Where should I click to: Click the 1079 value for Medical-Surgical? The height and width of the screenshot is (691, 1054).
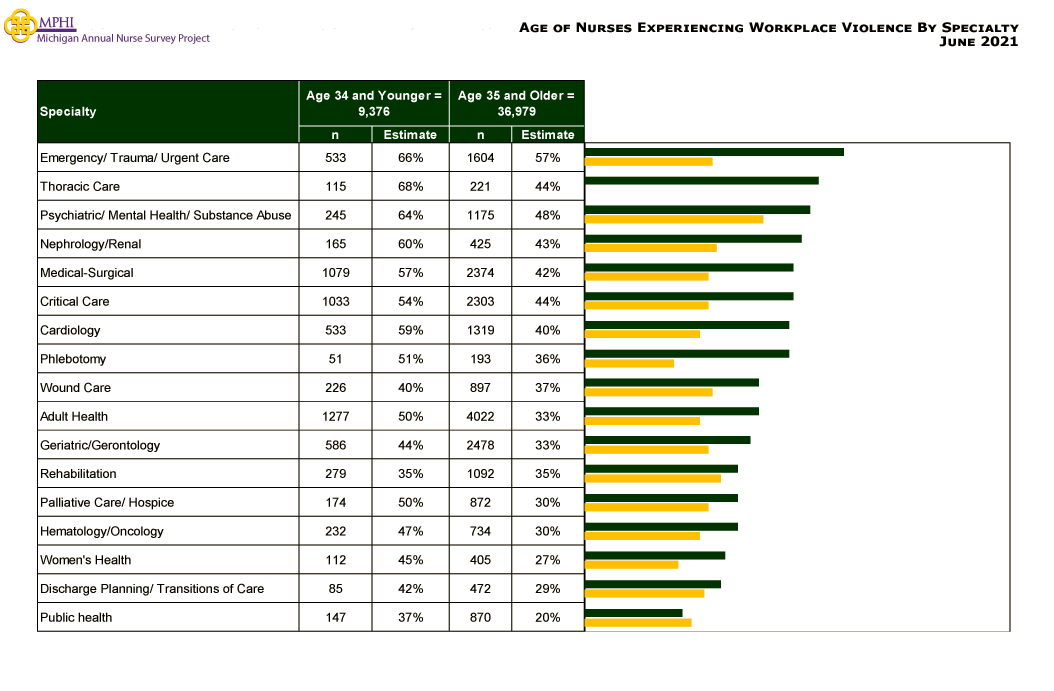pos(335,272)
